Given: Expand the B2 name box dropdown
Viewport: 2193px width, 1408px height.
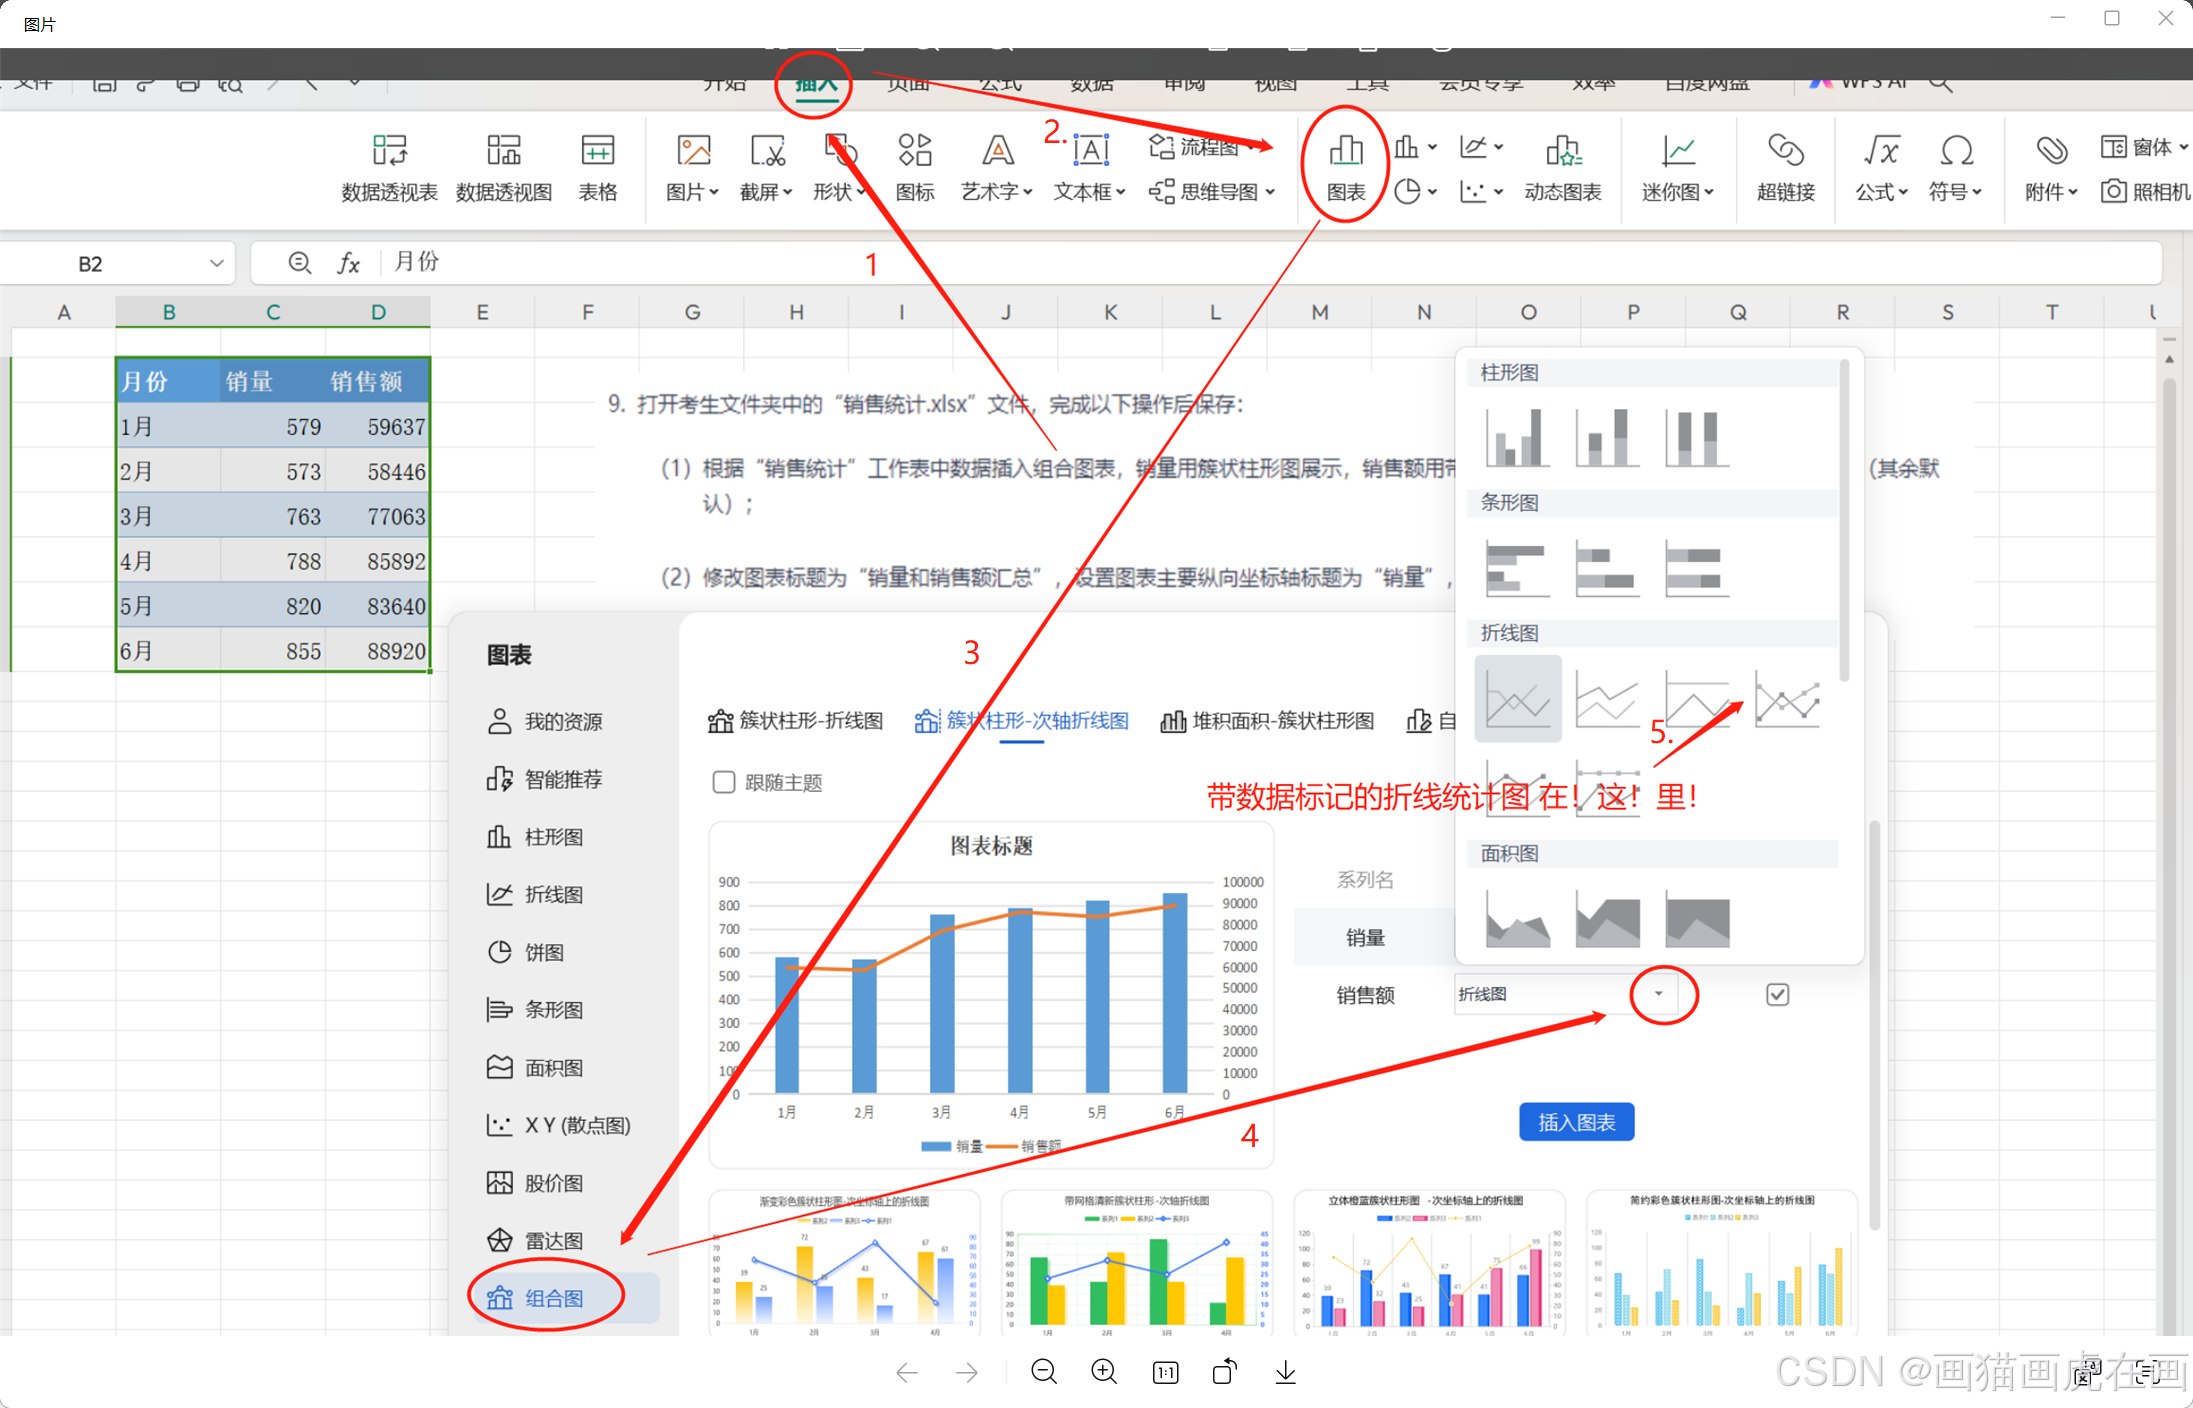Looking at the screenshot, I should click(216, 263).
